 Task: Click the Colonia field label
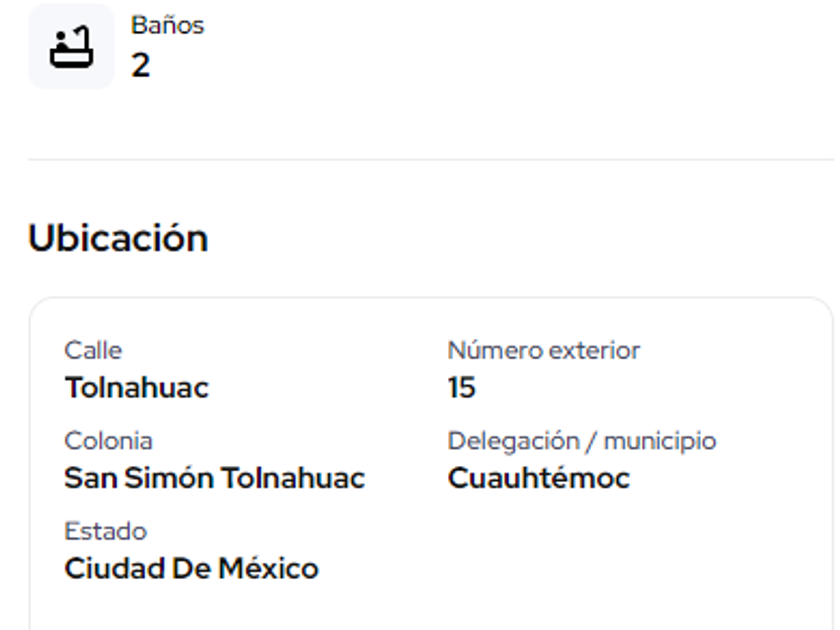(108, 441)
